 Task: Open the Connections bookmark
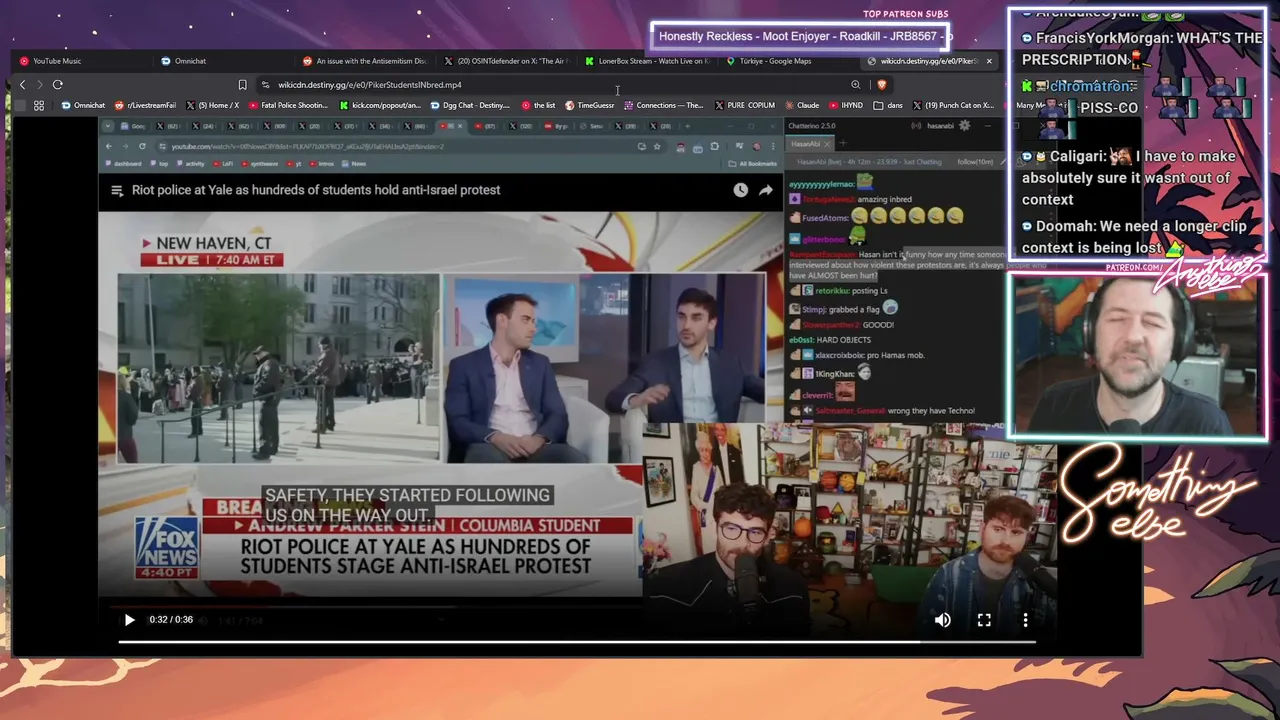coord(664,105)
